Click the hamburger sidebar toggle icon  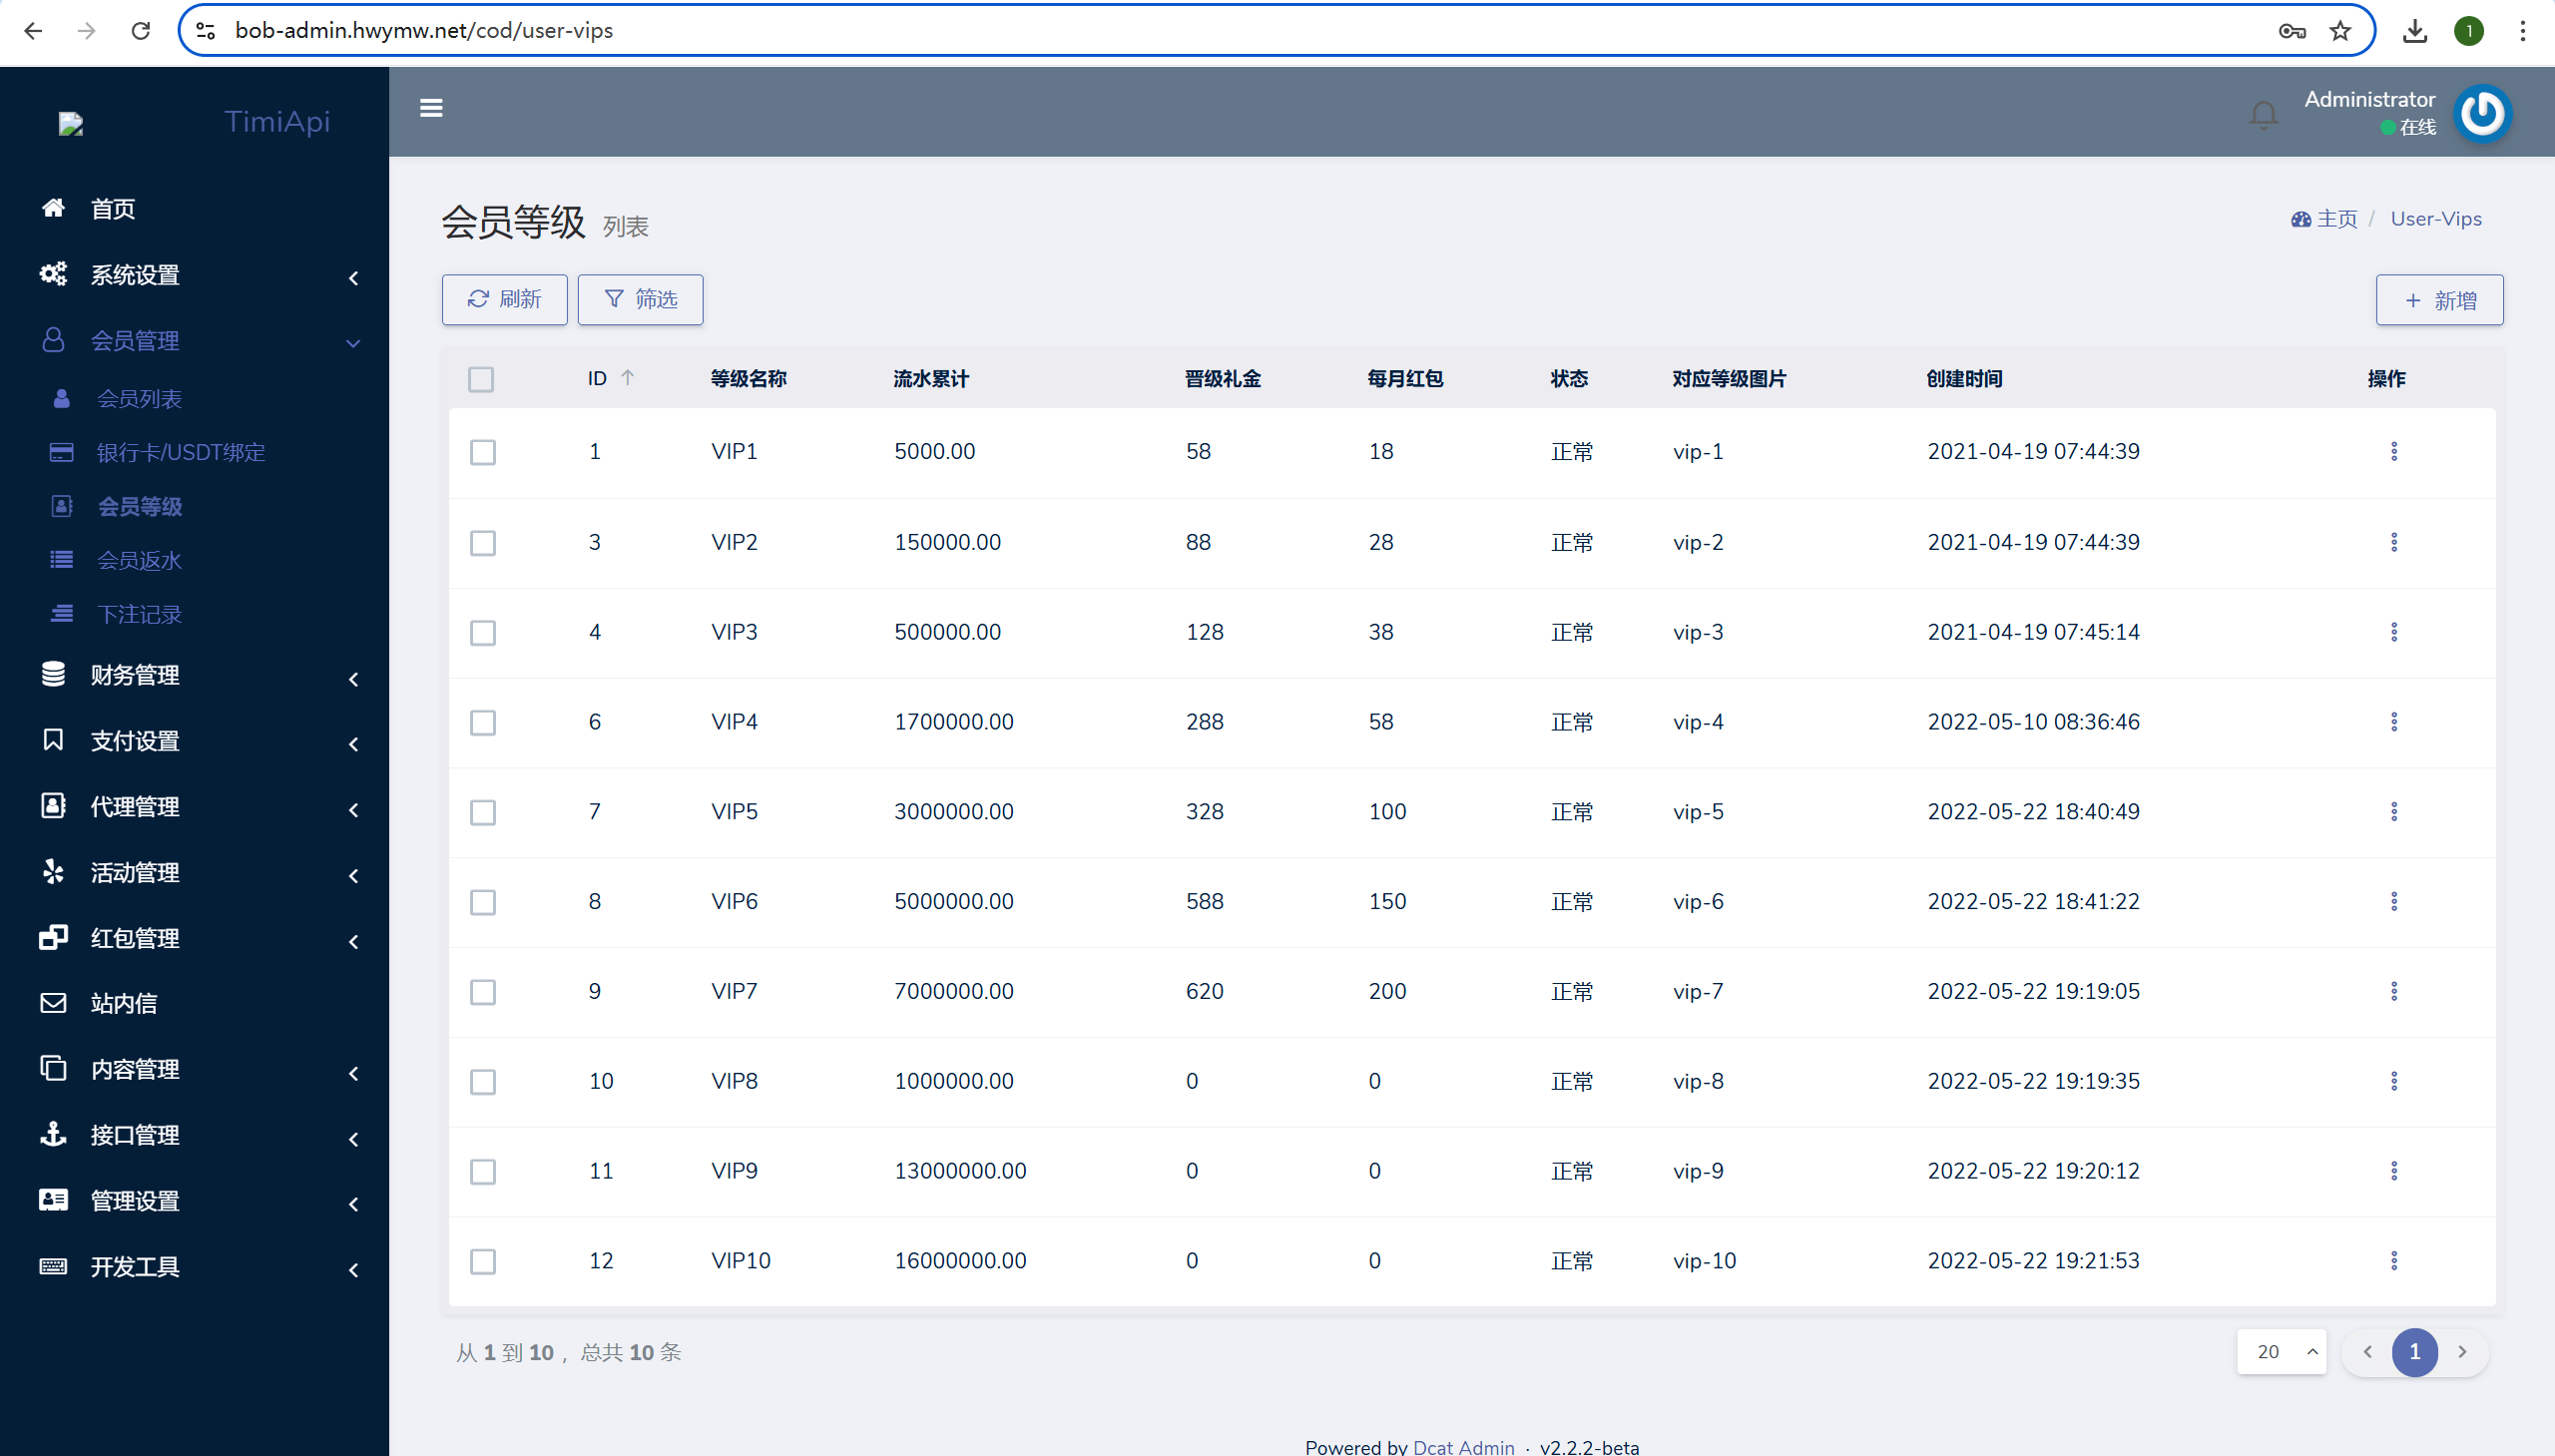point(431,108)
